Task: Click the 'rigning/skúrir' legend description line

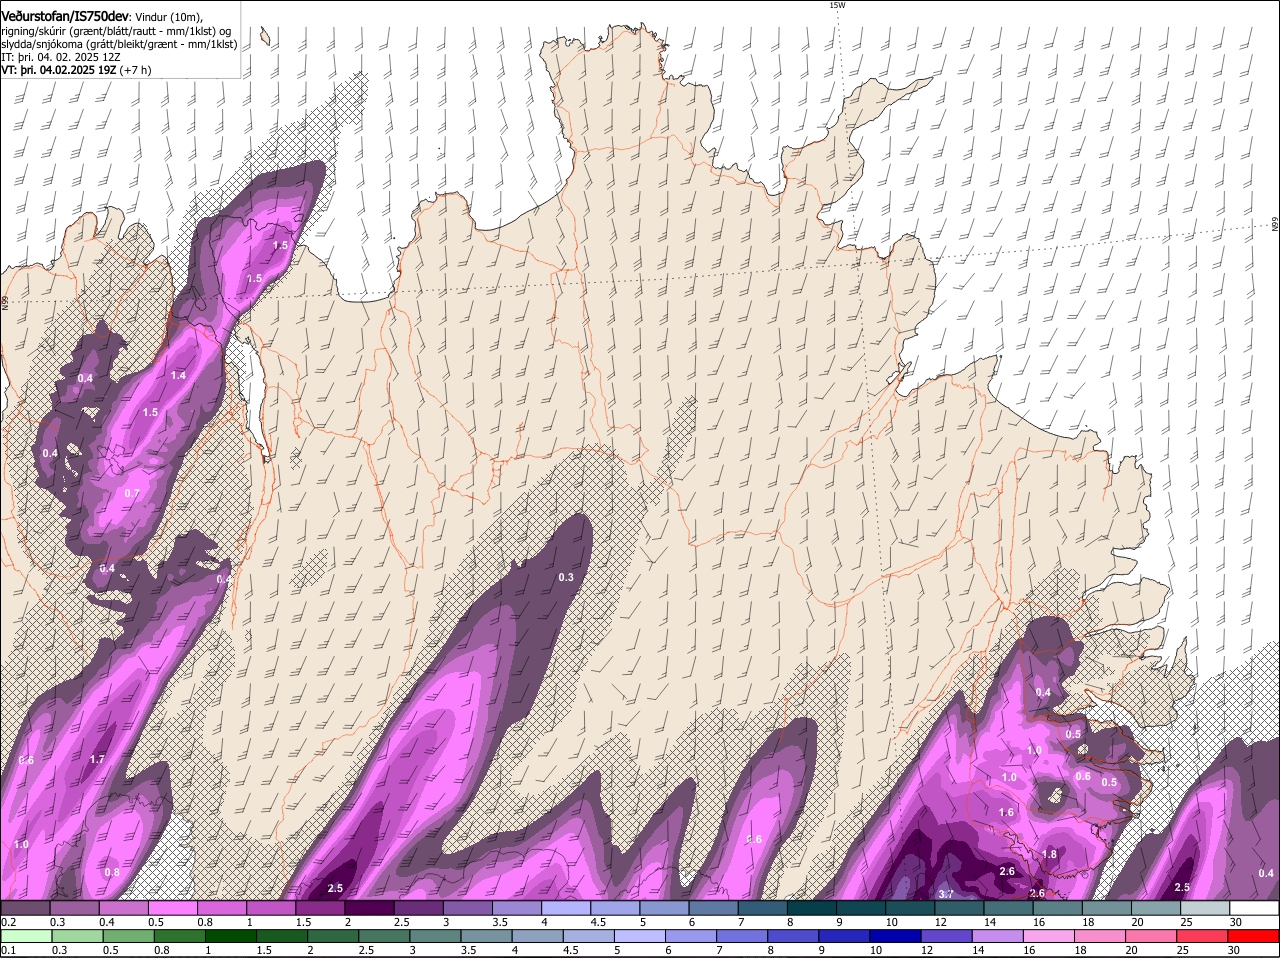Action: (x=116, y=31)
